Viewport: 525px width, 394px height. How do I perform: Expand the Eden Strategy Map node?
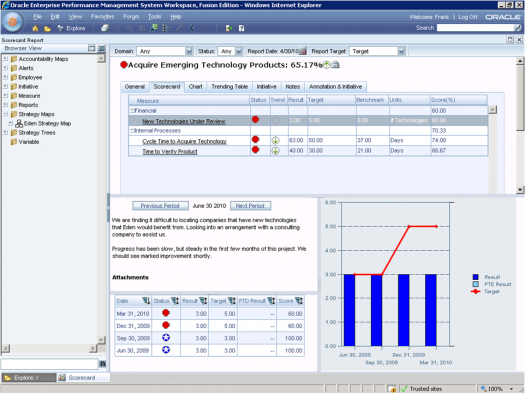pyautogui.click(x=10, y=123)
